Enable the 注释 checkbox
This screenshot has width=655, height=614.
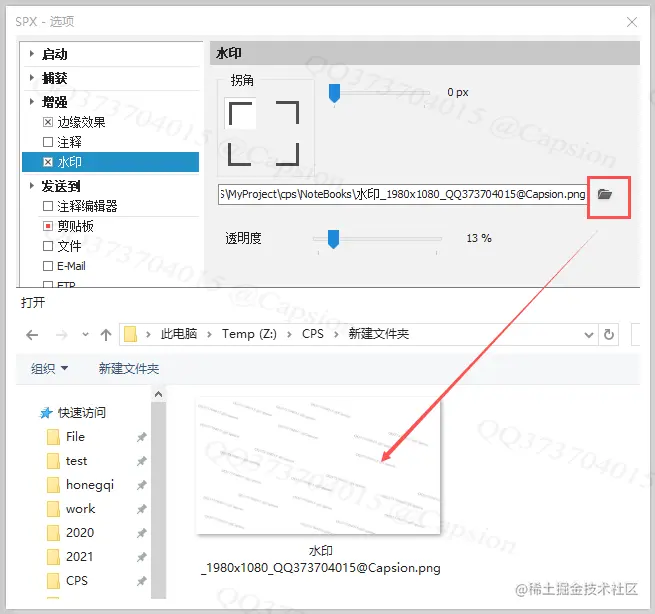48,142
